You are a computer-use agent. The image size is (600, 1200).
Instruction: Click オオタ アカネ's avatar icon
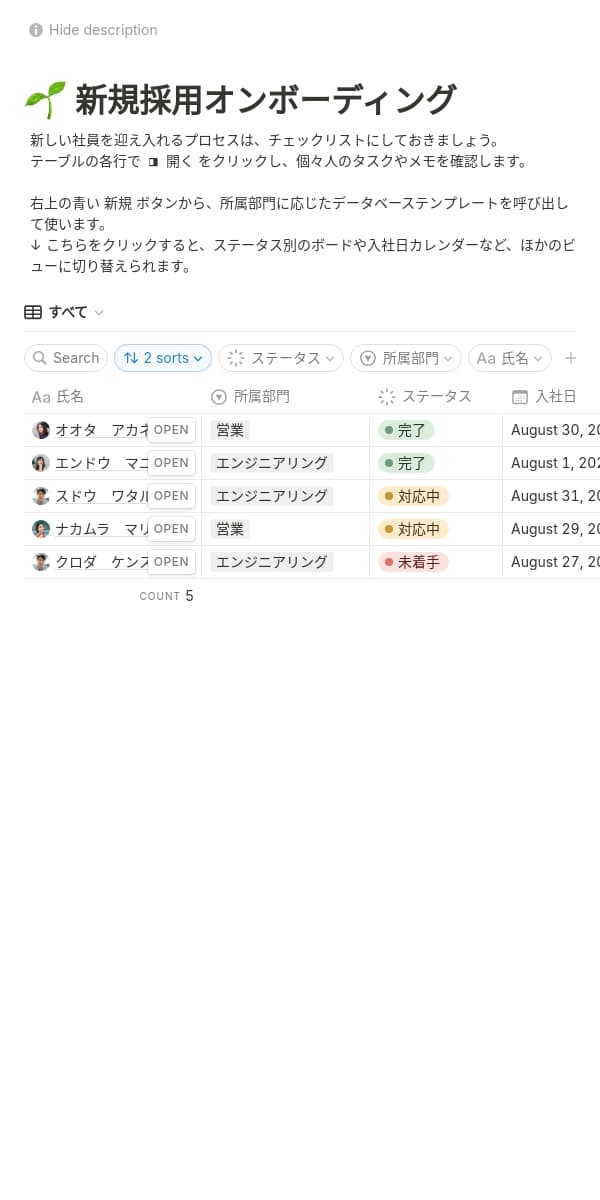pos(41,430)
